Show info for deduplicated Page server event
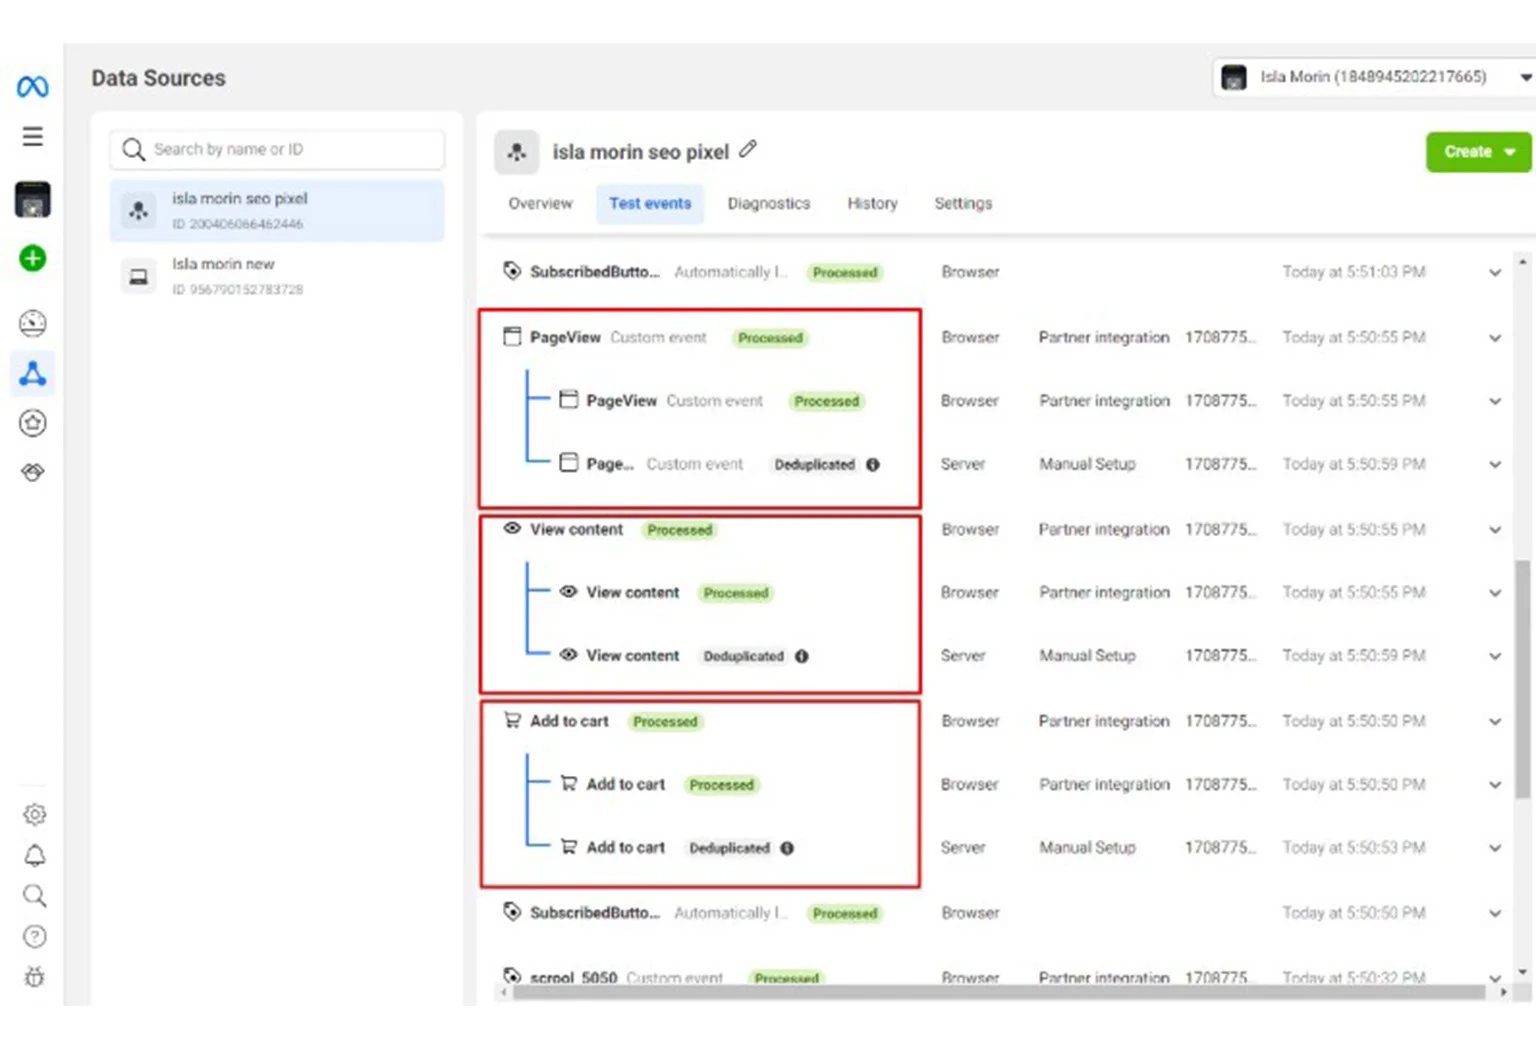 (873, 464)
